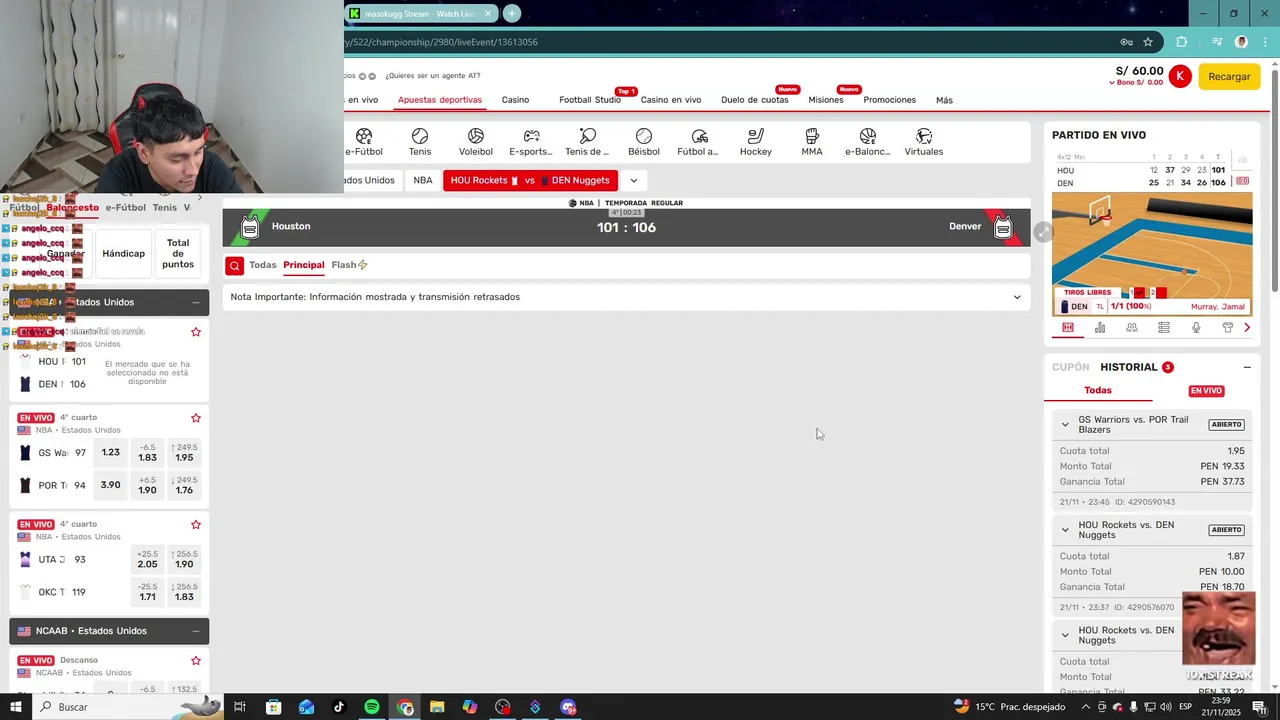
Task: Open the browser extensions puzzle icon
Action: (x=1182, y=42)
